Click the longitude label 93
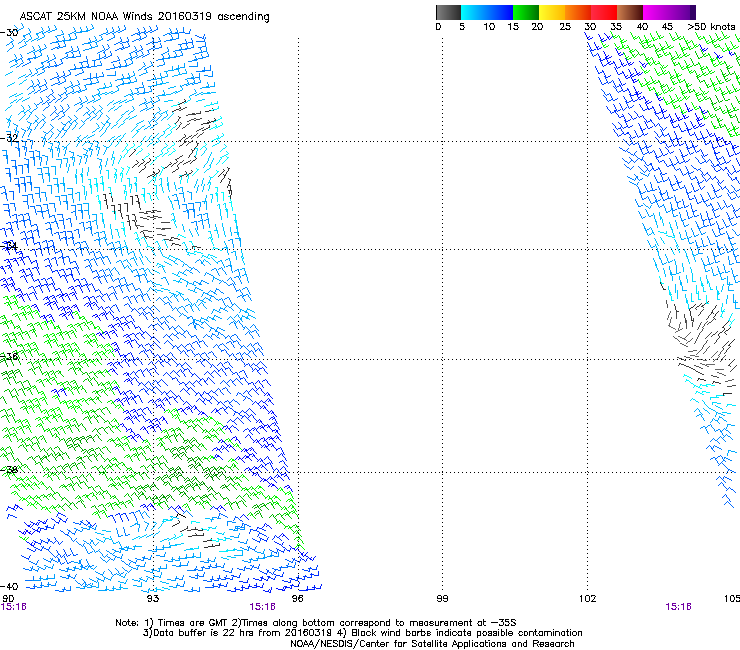The height and width of the screenshot is (650, 740). click(x=153, y=599)
